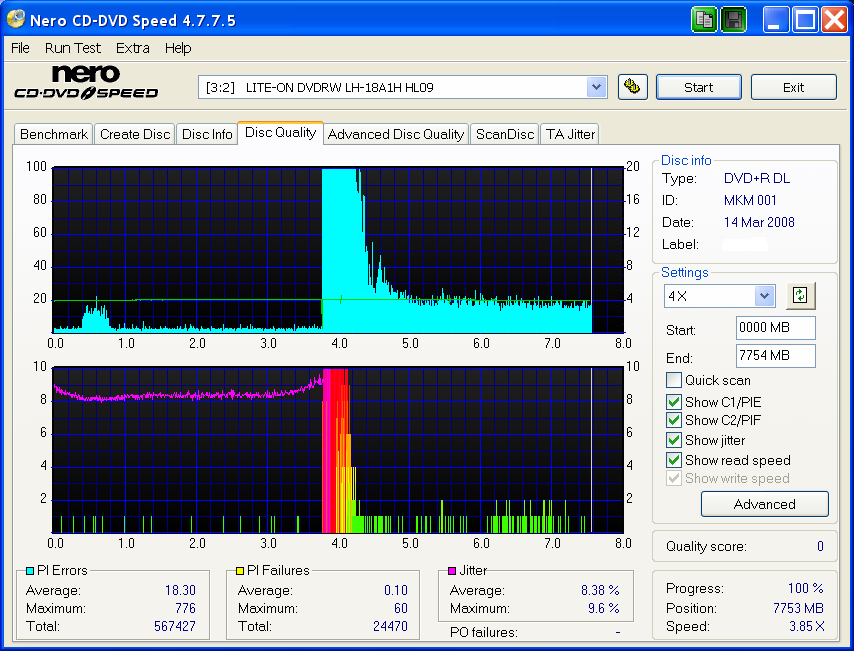
Task: Click the application icon in the title bar
Action: click(x=14, y=18)
